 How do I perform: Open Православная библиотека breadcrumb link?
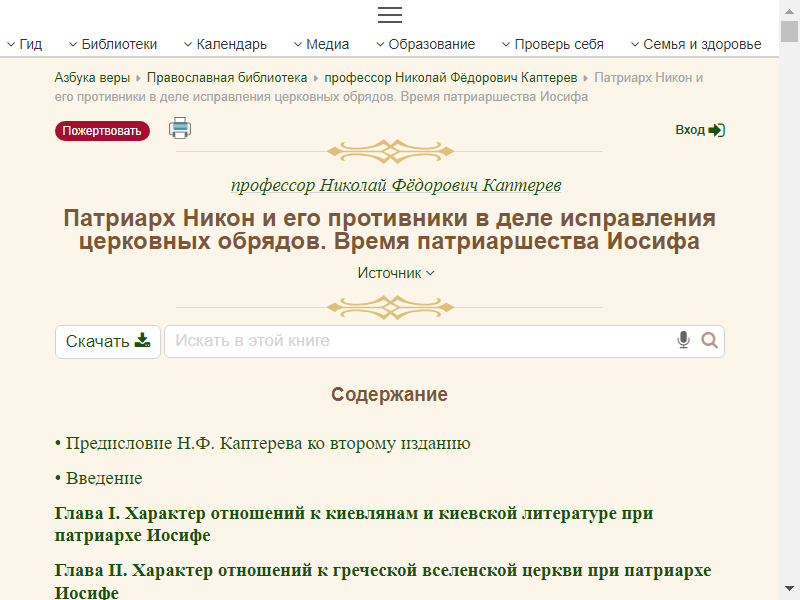(227, 78)
